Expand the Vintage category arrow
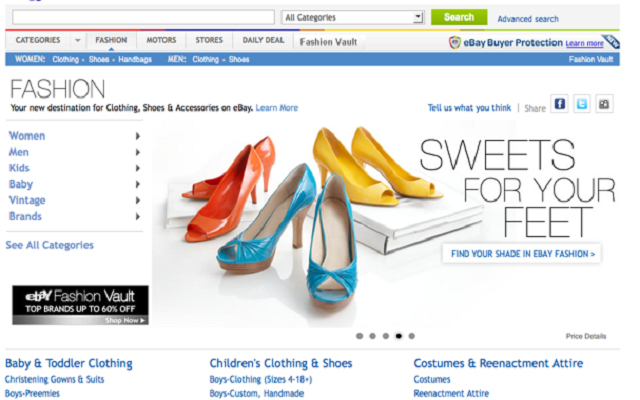 (137, 200)
